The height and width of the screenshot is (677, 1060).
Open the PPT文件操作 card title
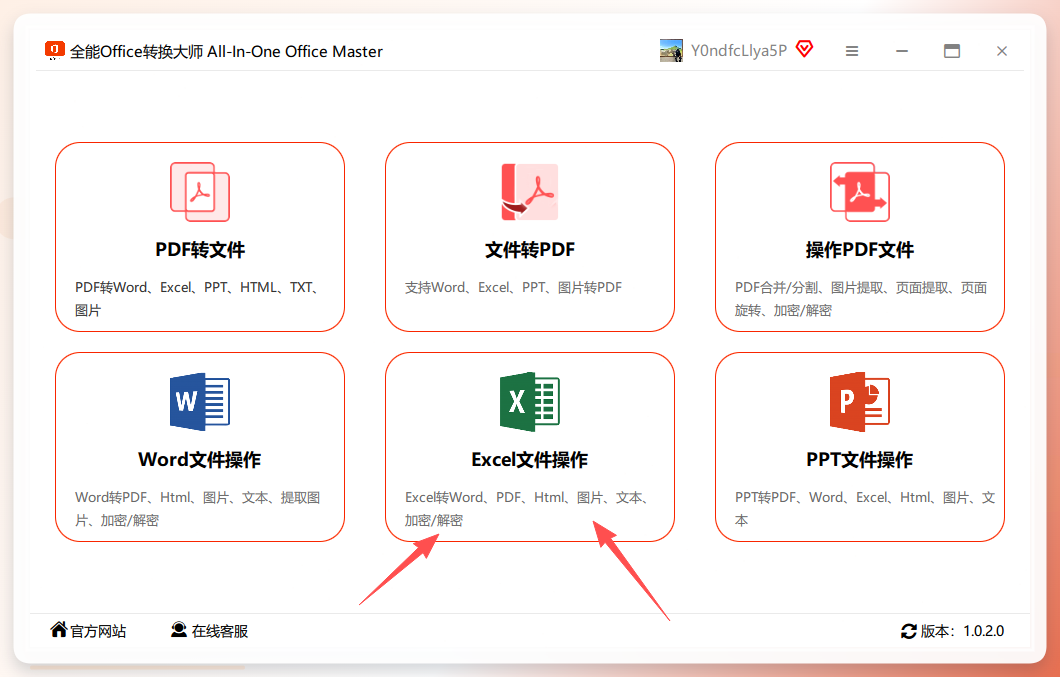860,460
